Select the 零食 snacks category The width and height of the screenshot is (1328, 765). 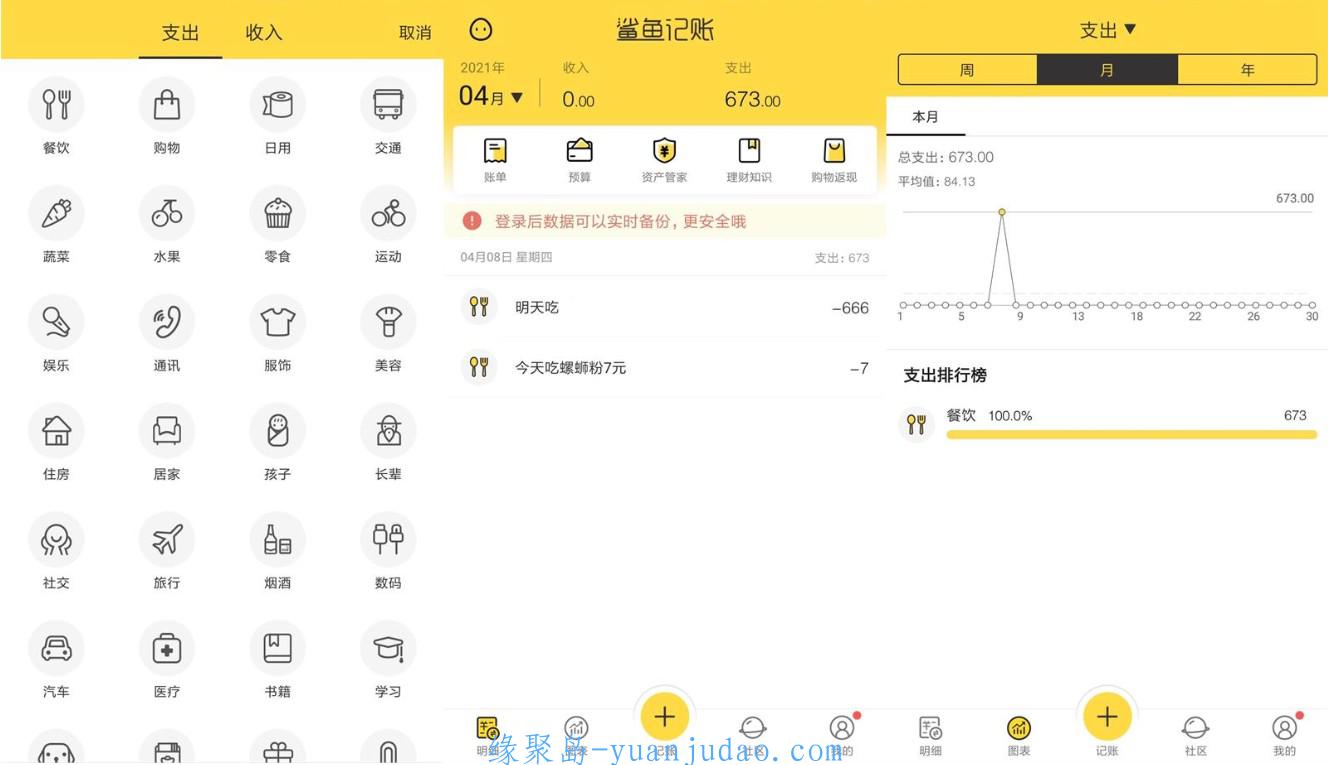point(277,213)
